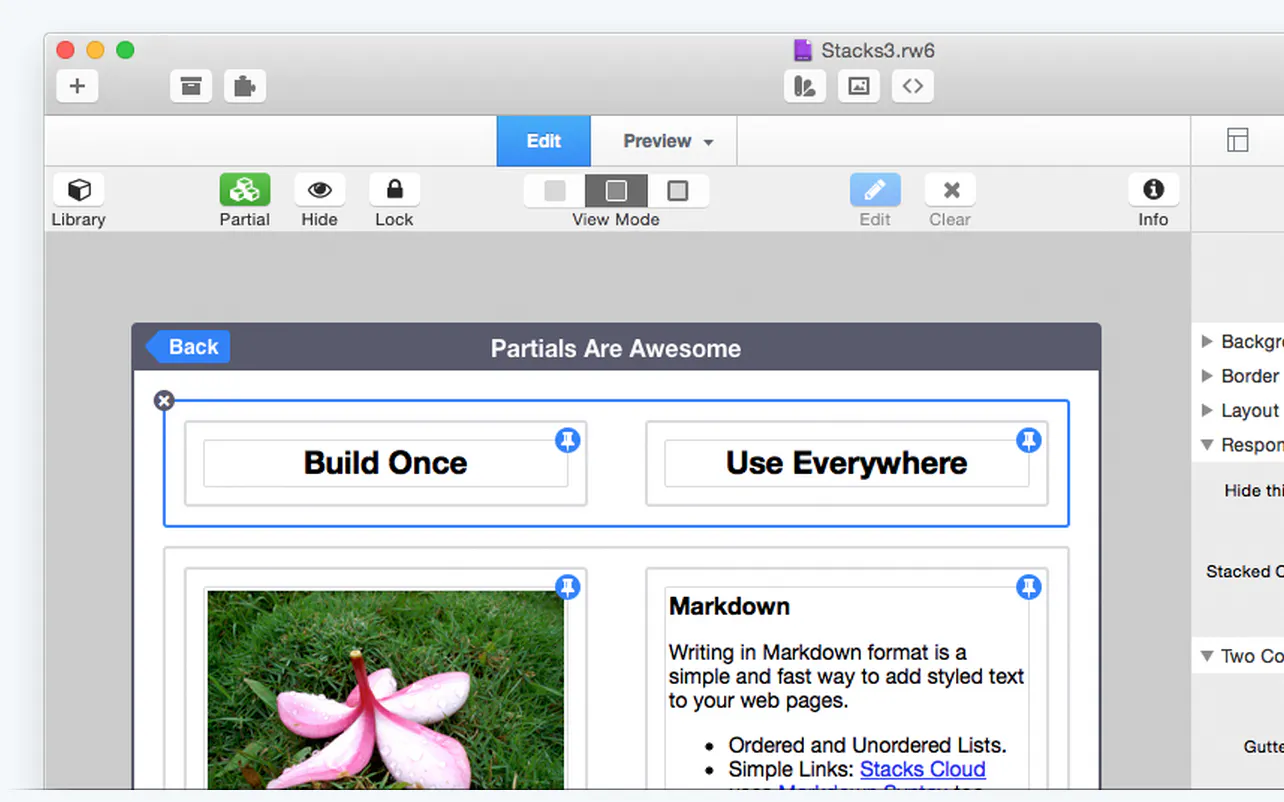
Task: Open the Stacks Cloud link
Action: coord(923,769)
